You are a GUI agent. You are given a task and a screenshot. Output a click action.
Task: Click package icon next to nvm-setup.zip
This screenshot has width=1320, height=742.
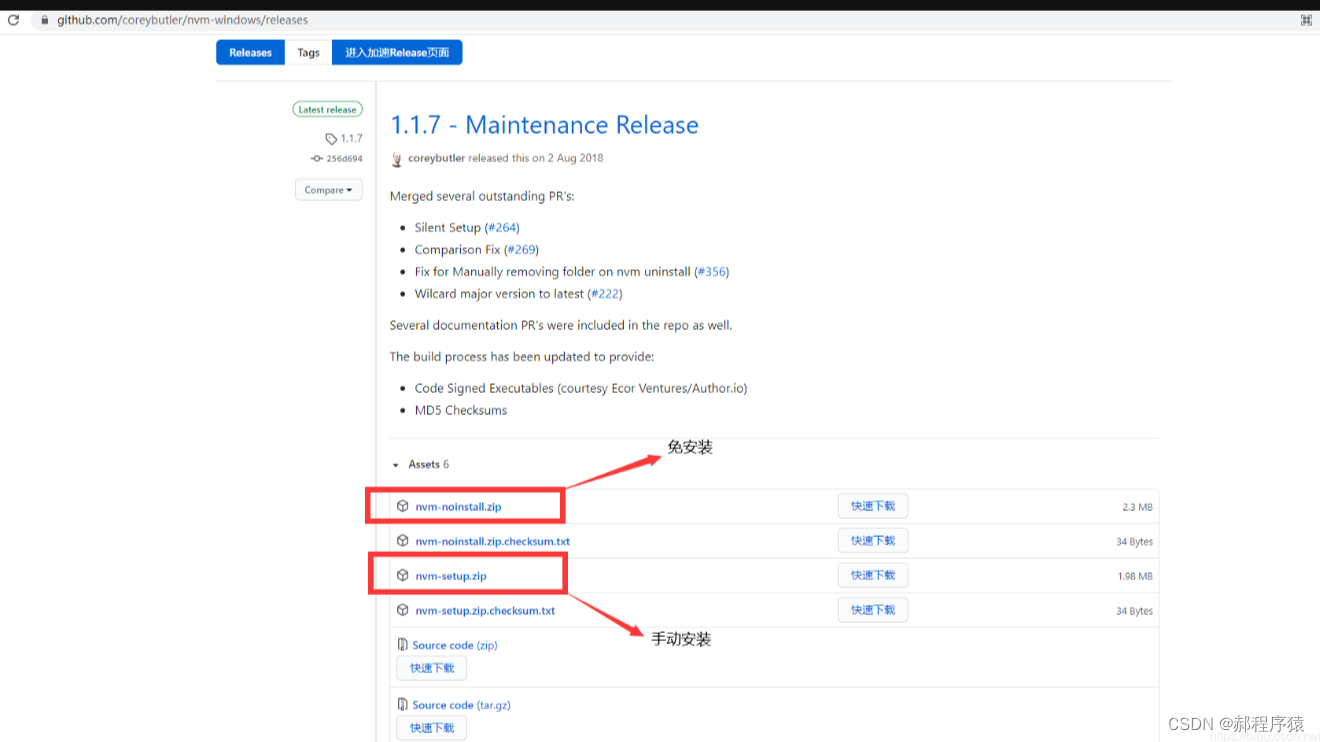coord(402,576)
